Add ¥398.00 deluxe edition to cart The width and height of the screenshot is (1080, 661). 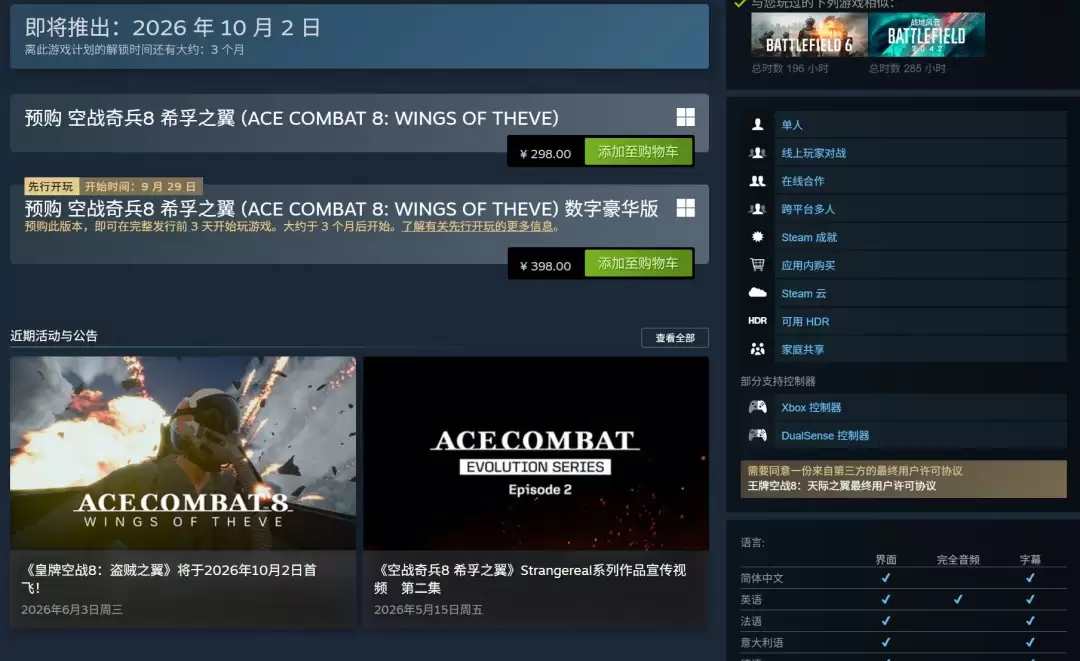click(638, 263)
